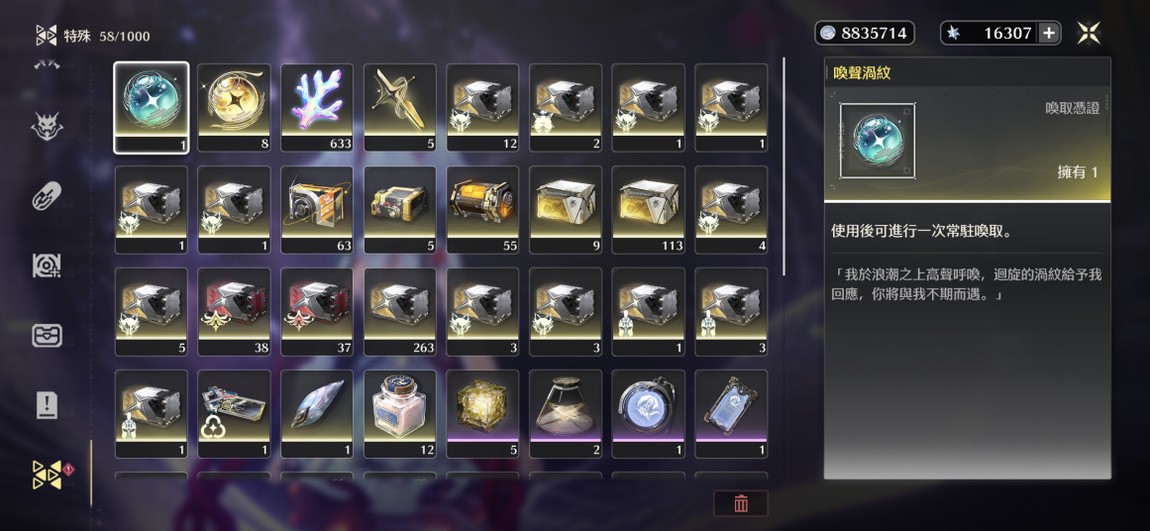1150x531 pixels.
Task: Open the trash delete icon
Action: click(x=741, y=503)
